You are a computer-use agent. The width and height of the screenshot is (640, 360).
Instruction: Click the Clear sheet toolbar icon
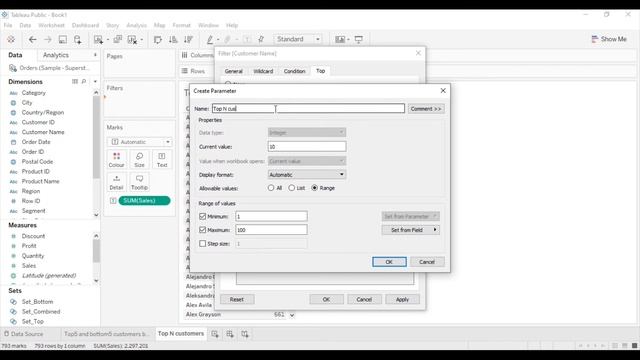pos(132,39)
